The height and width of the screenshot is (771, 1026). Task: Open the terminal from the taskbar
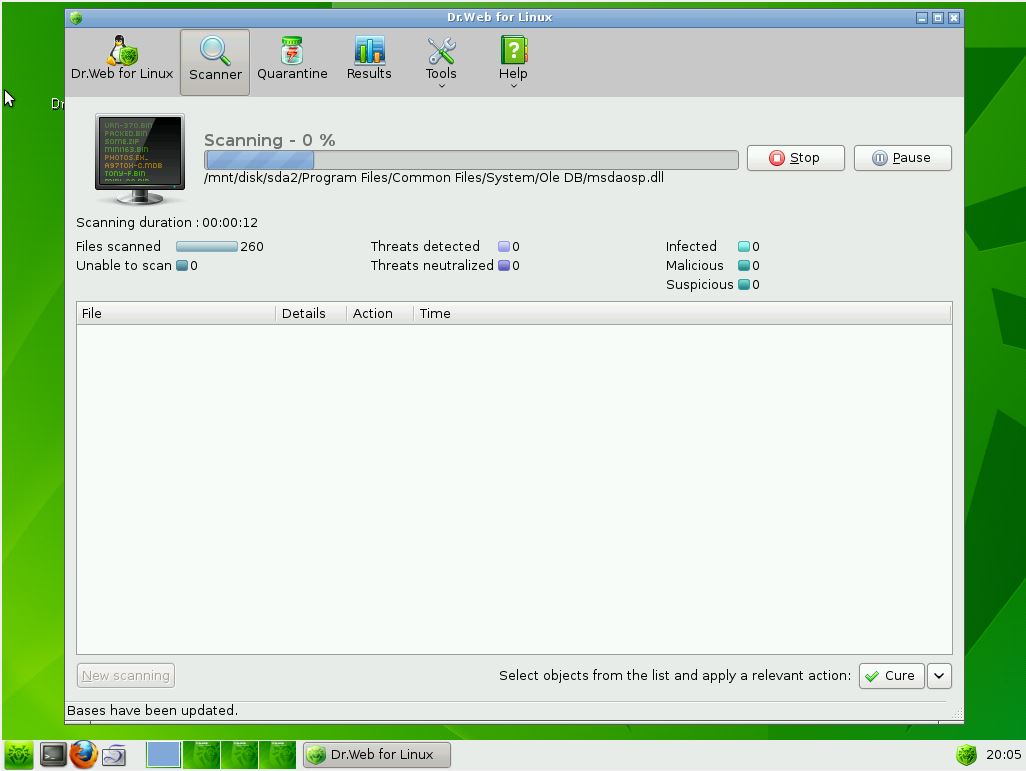tap(52, 755)
